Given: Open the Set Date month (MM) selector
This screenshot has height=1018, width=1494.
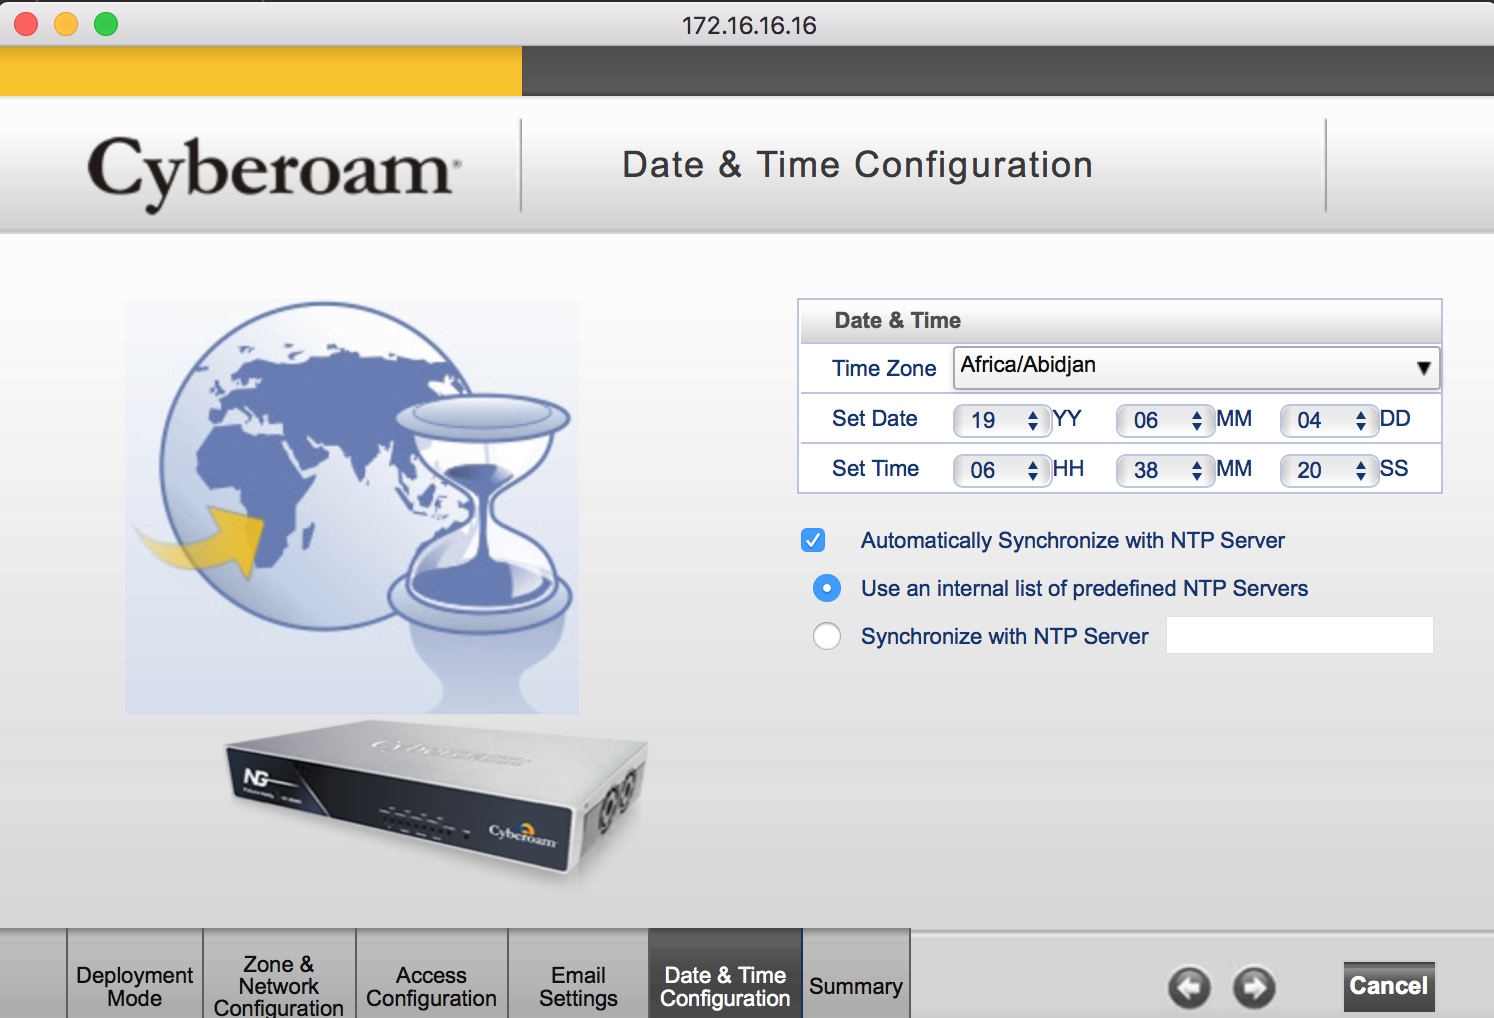Looking at the screenshot, I should (x=1165, y=420).
